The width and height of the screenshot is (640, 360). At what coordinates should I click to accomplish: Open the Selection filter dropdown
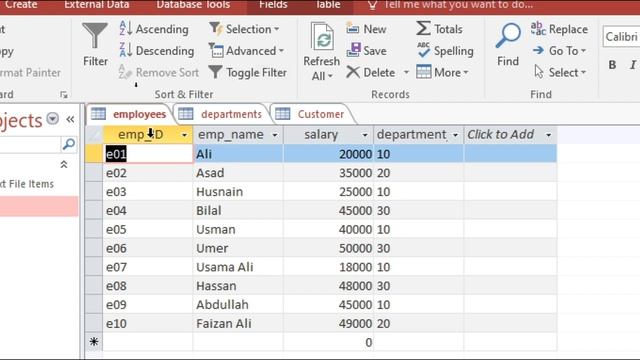(x=244, y=29)
